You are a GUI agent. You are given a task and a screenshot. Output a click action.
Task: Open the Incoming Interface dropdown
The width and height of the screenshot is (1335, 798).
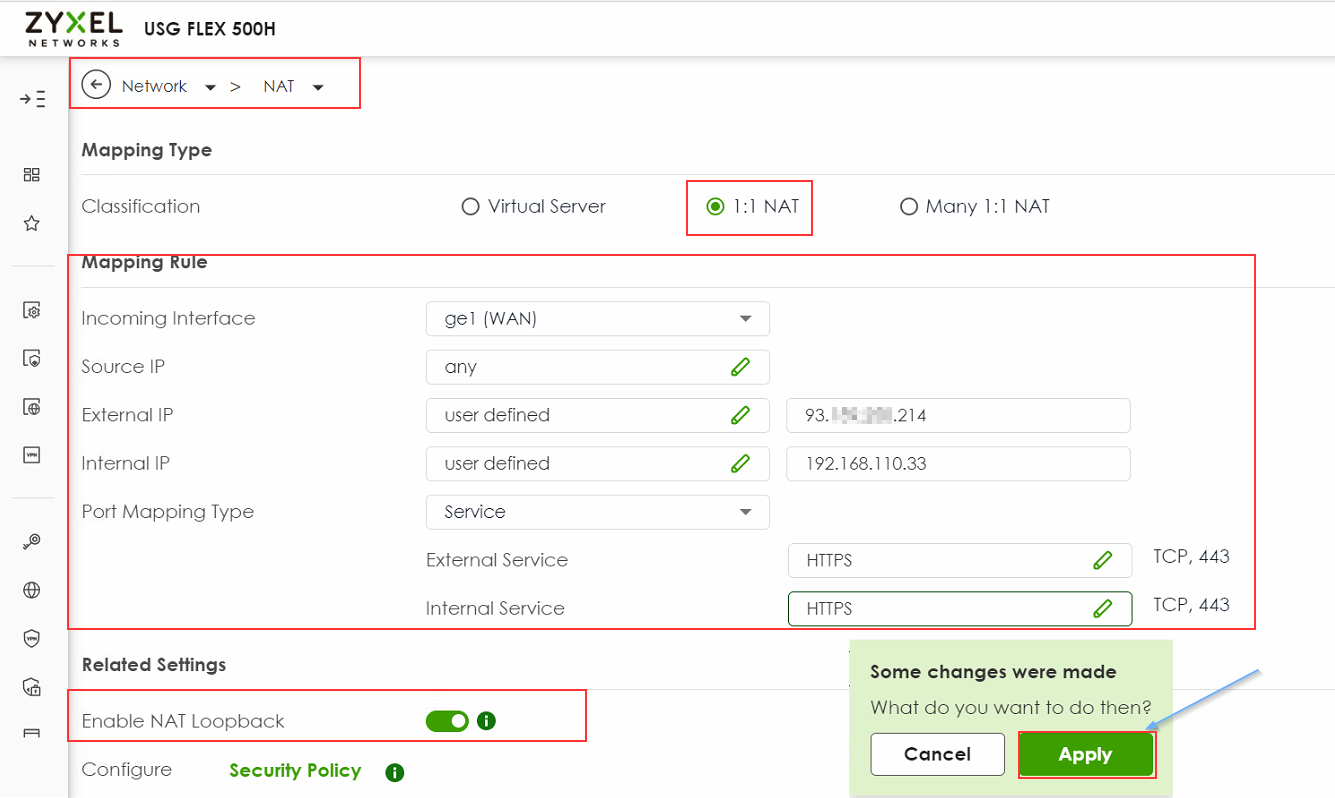(x=597, y=319)
